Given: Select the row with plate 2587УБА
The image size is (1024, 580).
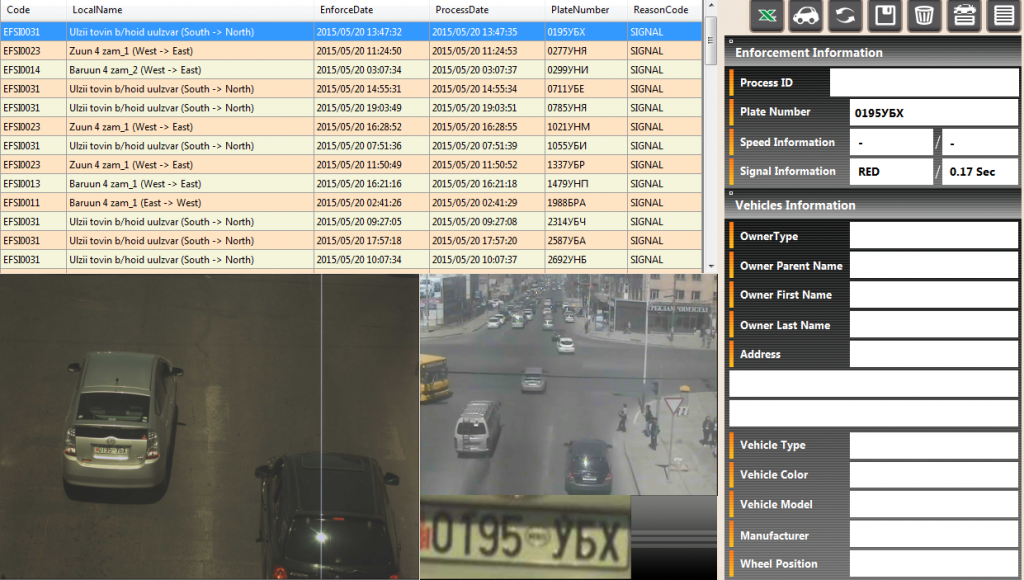Looking at the screenshot, I should click(350, 241).
